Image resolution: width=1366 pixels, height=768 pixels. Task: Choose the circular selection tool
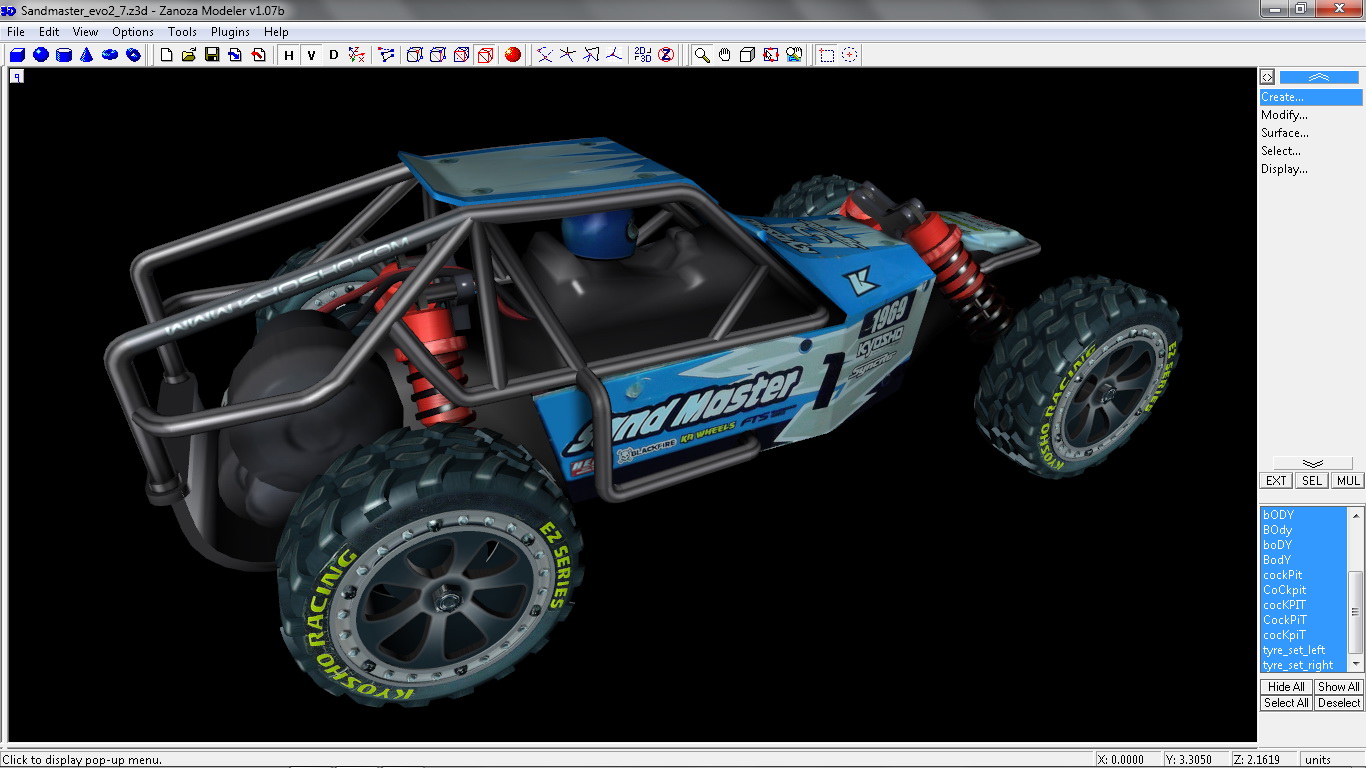pos(849,55)
